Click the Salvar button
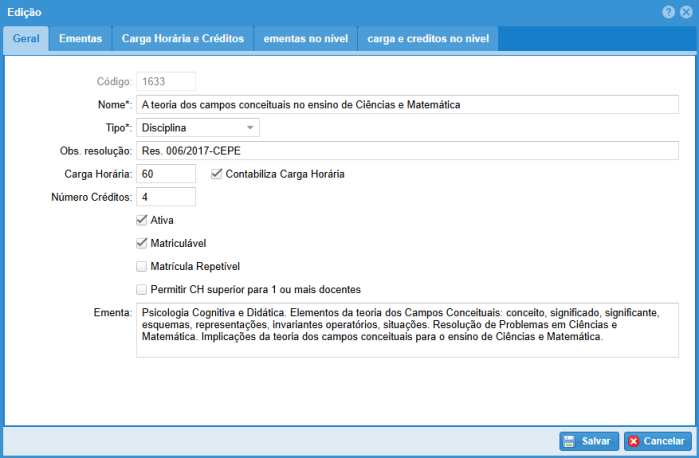Image resolution: width=699 pixels, height=458 pixels. pos(587,441)
